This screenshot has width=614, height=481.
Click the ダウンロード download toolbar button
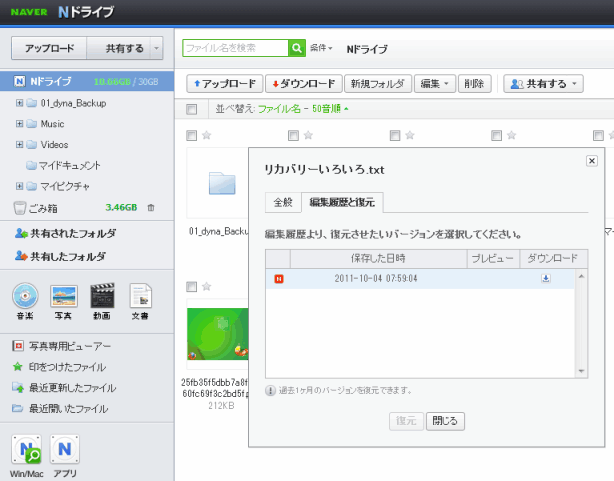point(304,83)
